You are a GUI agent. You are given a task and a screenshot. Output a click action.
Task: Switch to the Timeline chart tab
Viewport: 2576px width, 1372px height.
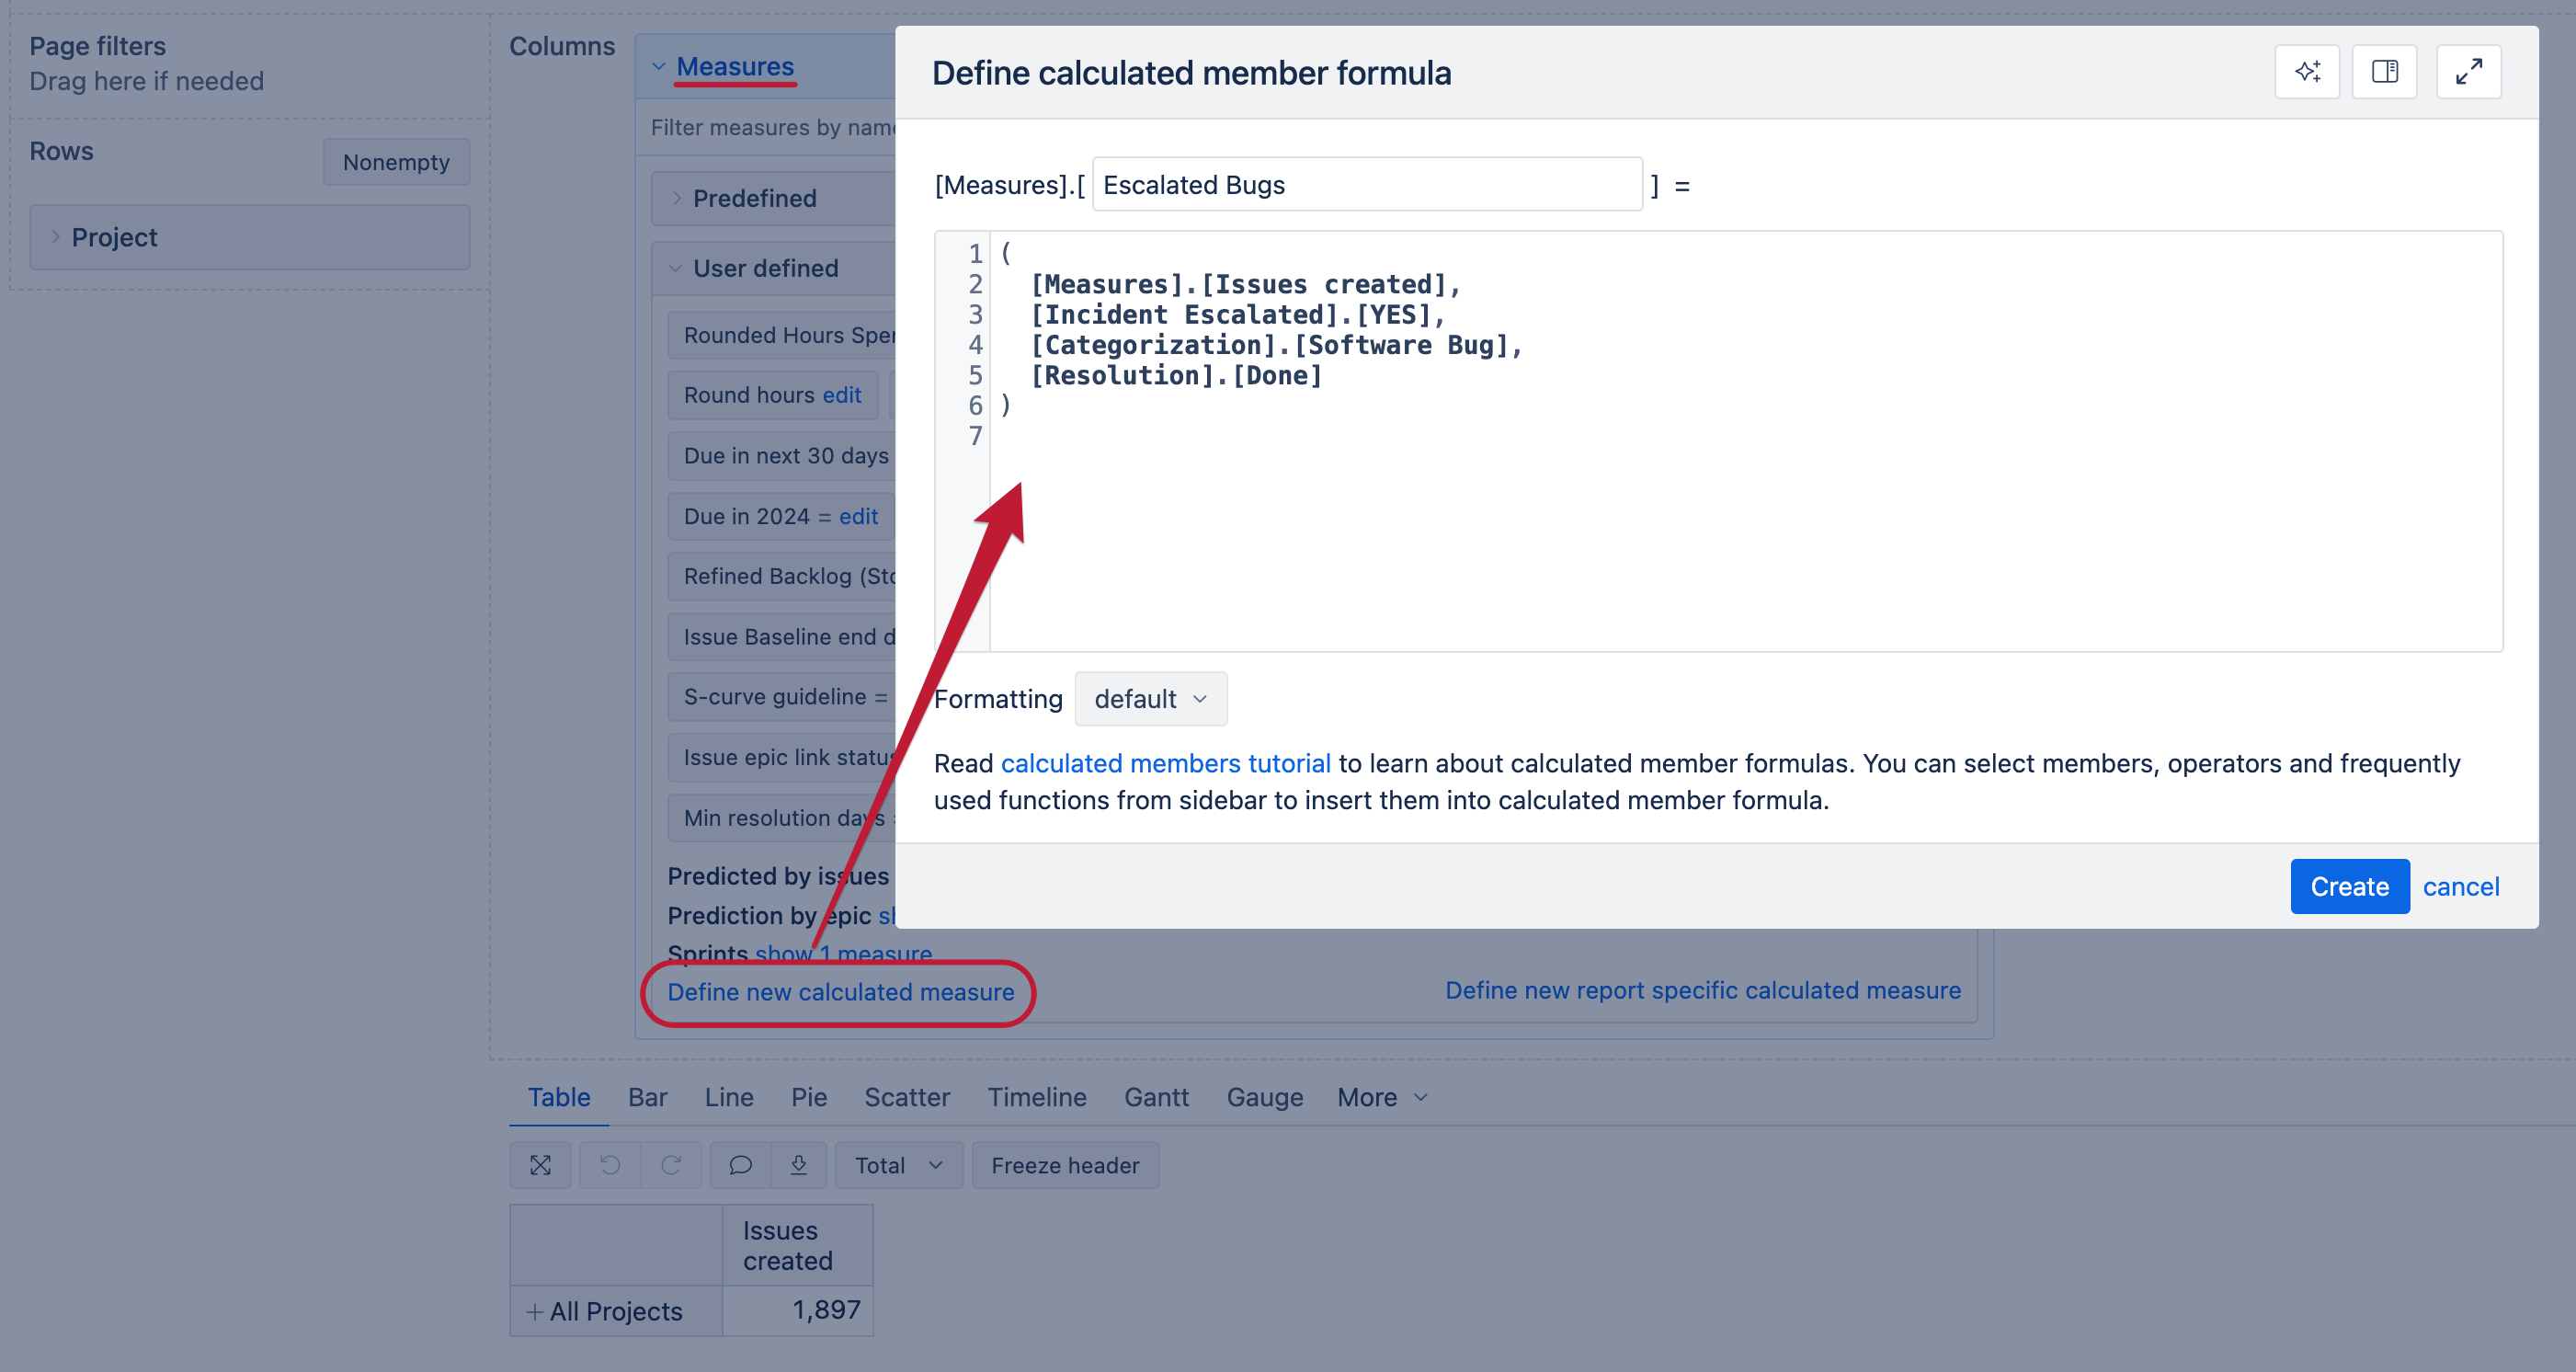(1036, 1097)
